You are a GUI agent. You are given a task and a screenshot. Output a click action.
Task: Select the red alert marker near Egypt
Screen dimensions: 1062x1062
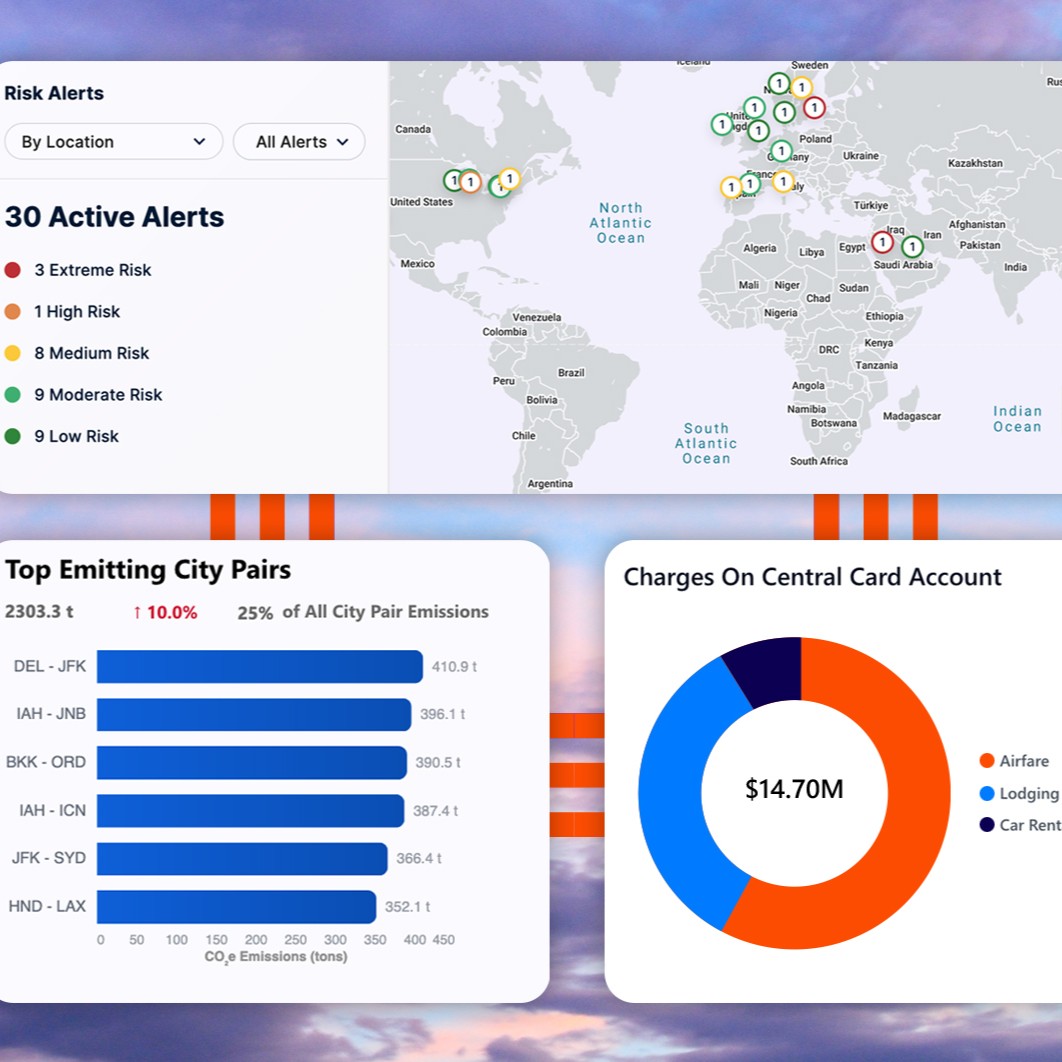(882, 242)
